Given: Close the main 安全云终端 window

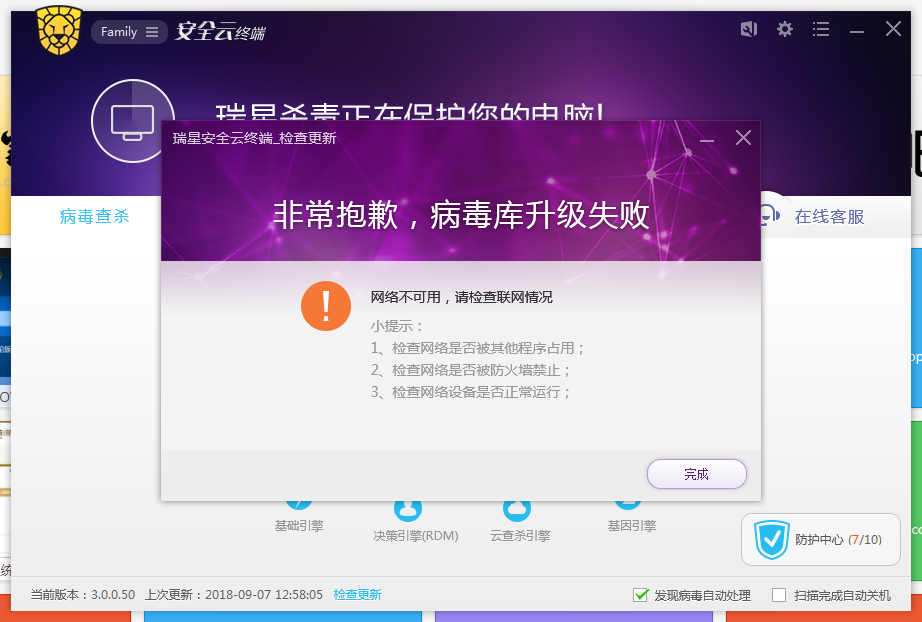Looking at the screenshot, I should [893, 28].
